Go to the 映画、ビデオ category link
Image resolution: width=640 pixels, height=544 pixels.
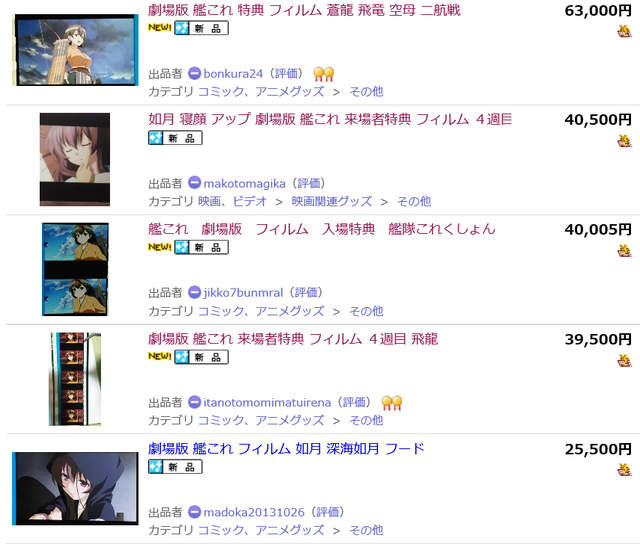[232, 201]
